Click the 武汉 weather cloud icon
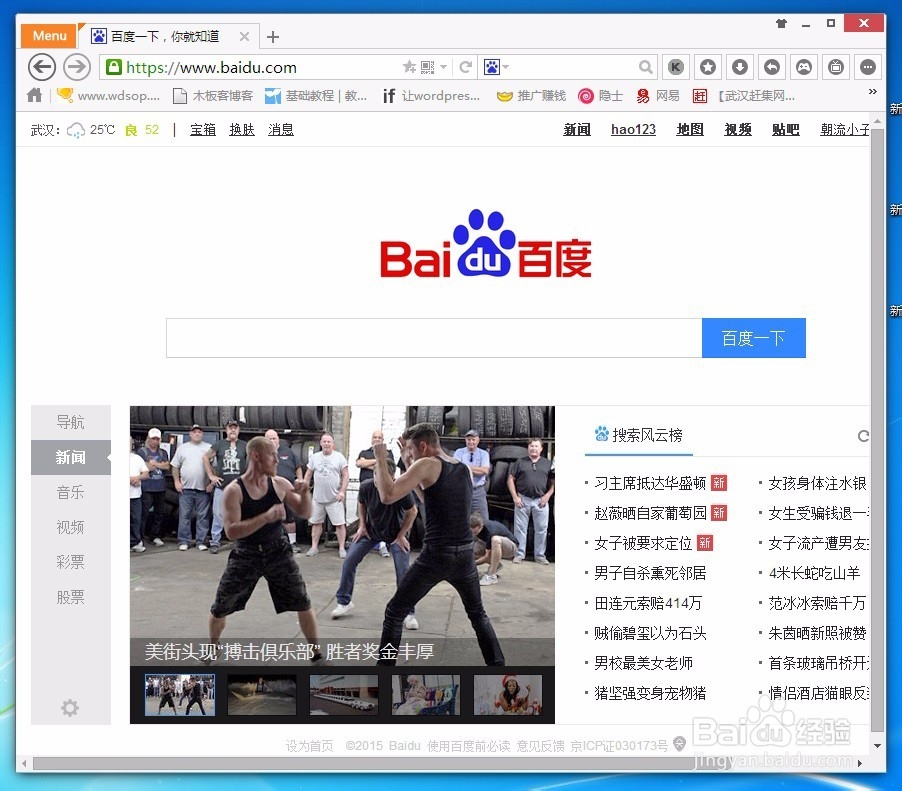This screenshot has width=902, height=791. tap(75, 131)
